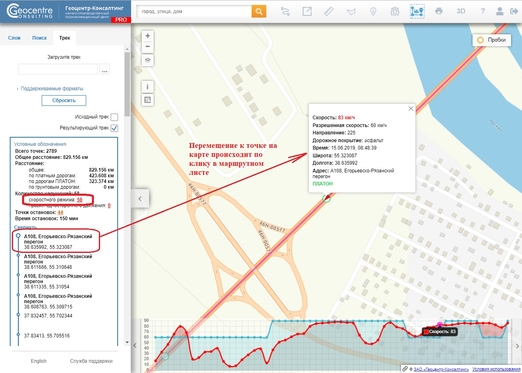Image resolution: width=522 pixels, height=373 pixels.
Task: Zoom in the map with plus
Action: [148, 36]
